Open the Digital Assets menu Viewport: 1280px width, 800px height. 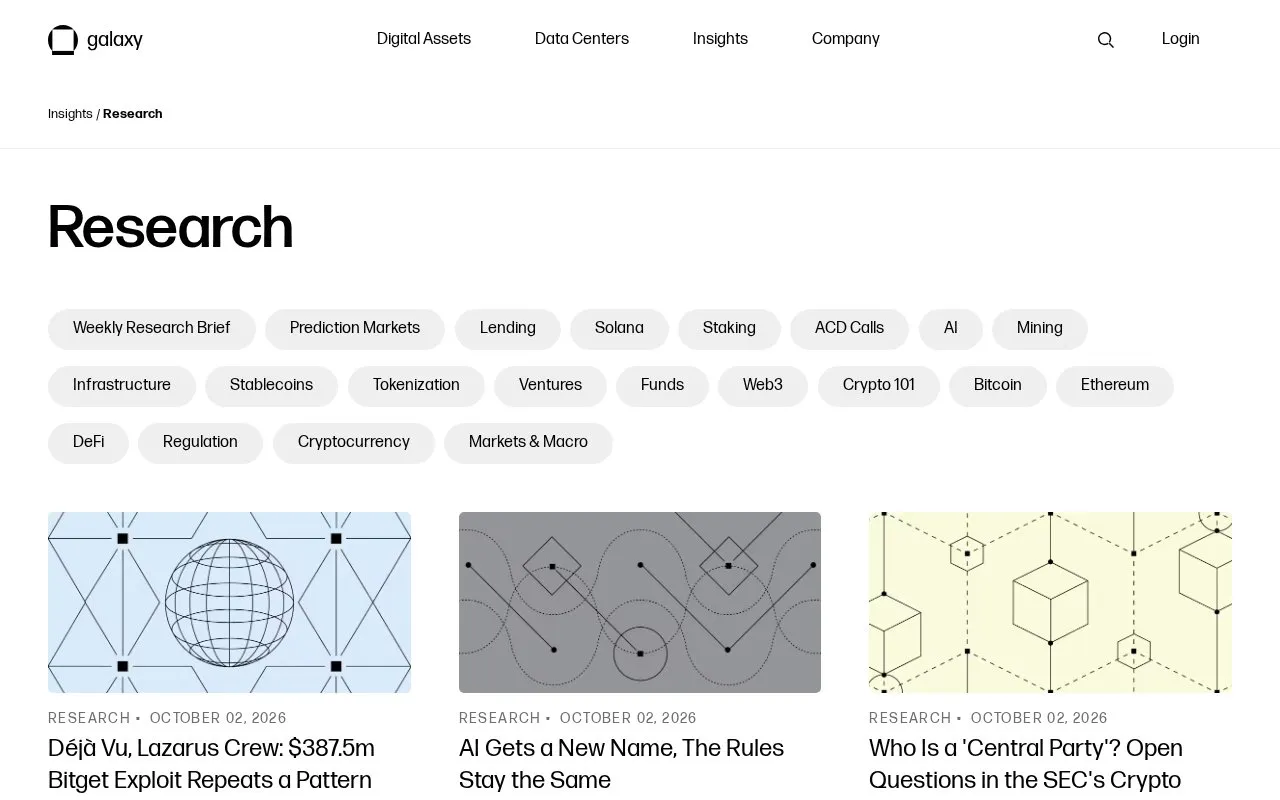tap(424, 39)
